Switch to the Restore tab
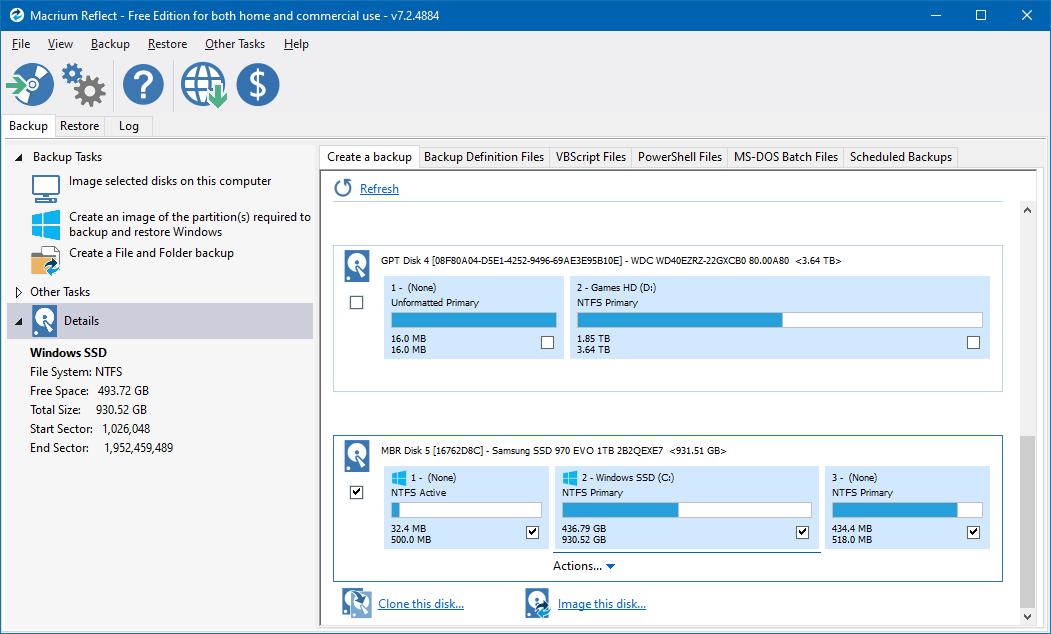Viewport: 1051px width, 634px height. click(79, 126)
